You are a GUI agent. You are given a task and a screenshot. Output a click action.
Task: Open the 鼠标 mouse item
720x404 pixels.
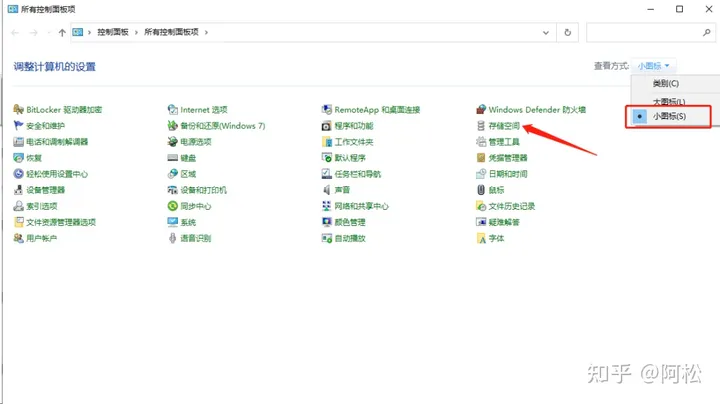(496, 190)
